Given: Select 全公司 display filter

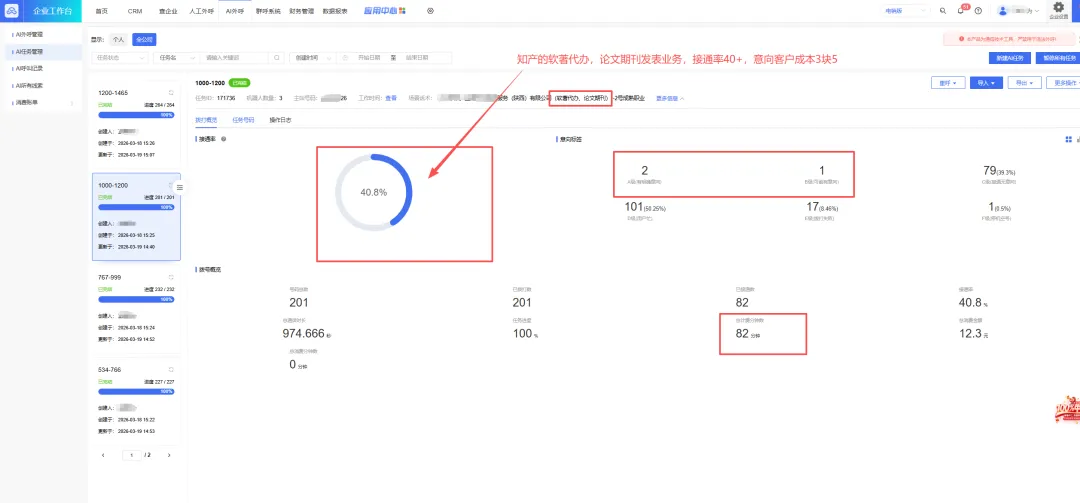Looking at the screenshot, I should [144, 40].
